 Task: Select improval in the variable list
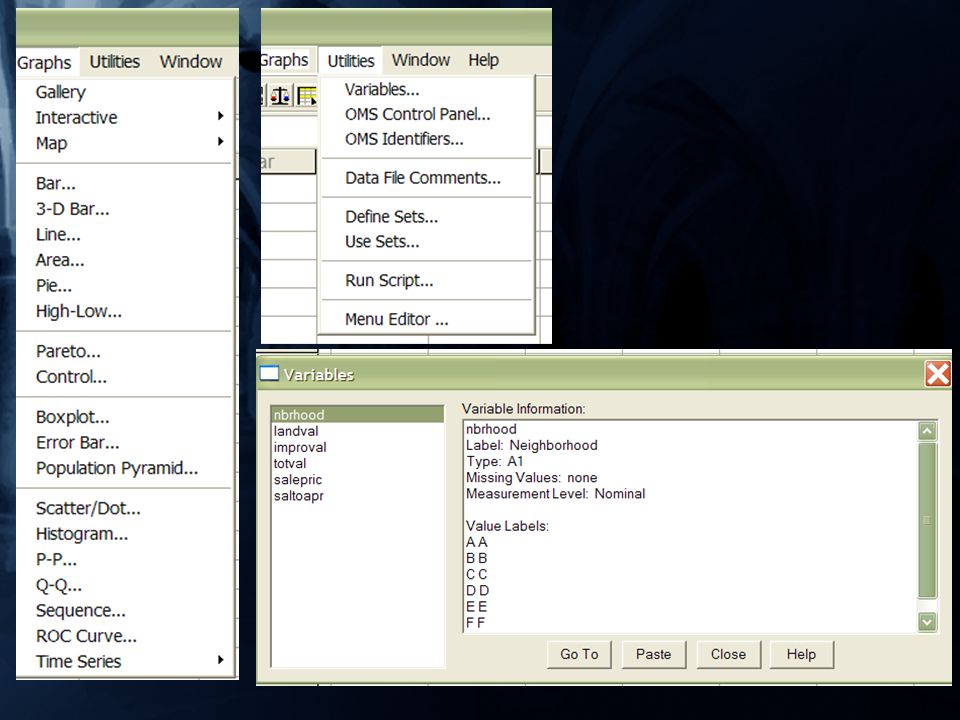(x=358, y=448)
